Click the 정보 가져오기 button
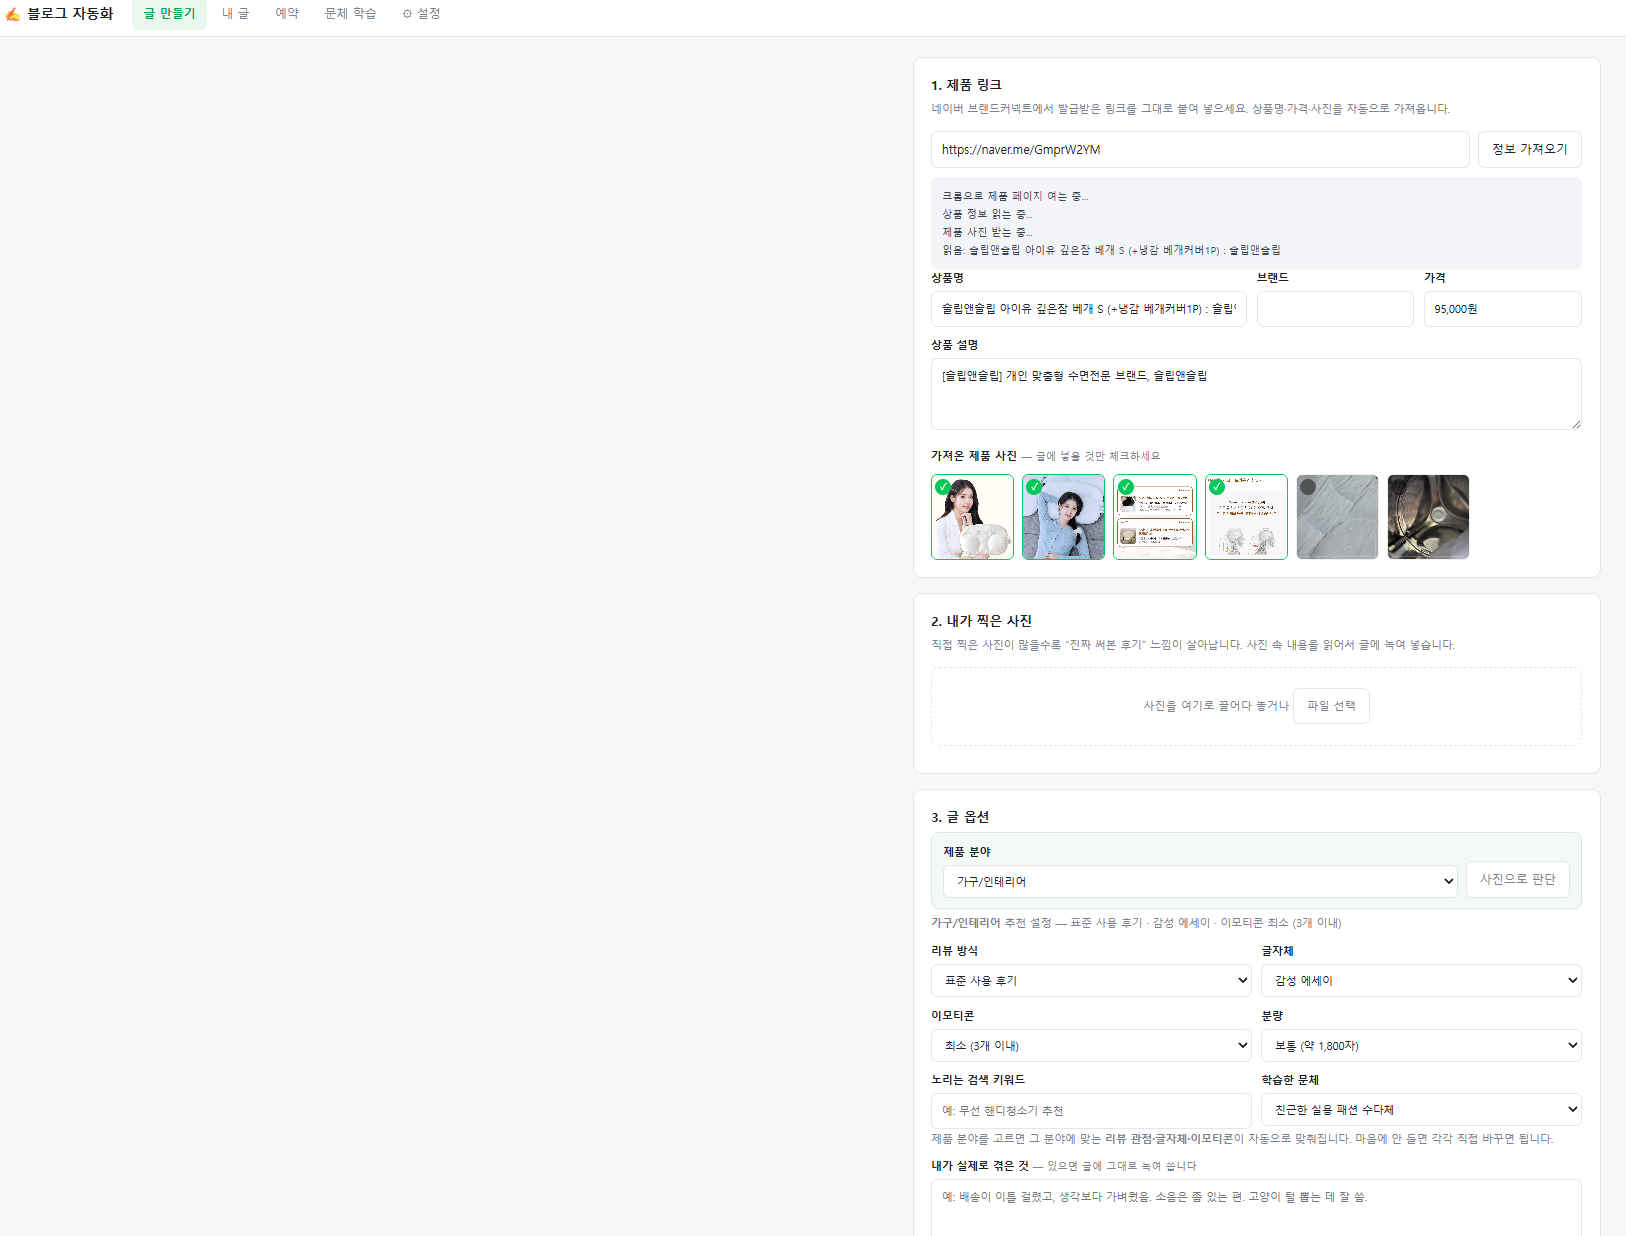Viewport: 1626px width, 1236px height. click(1530, 149)
